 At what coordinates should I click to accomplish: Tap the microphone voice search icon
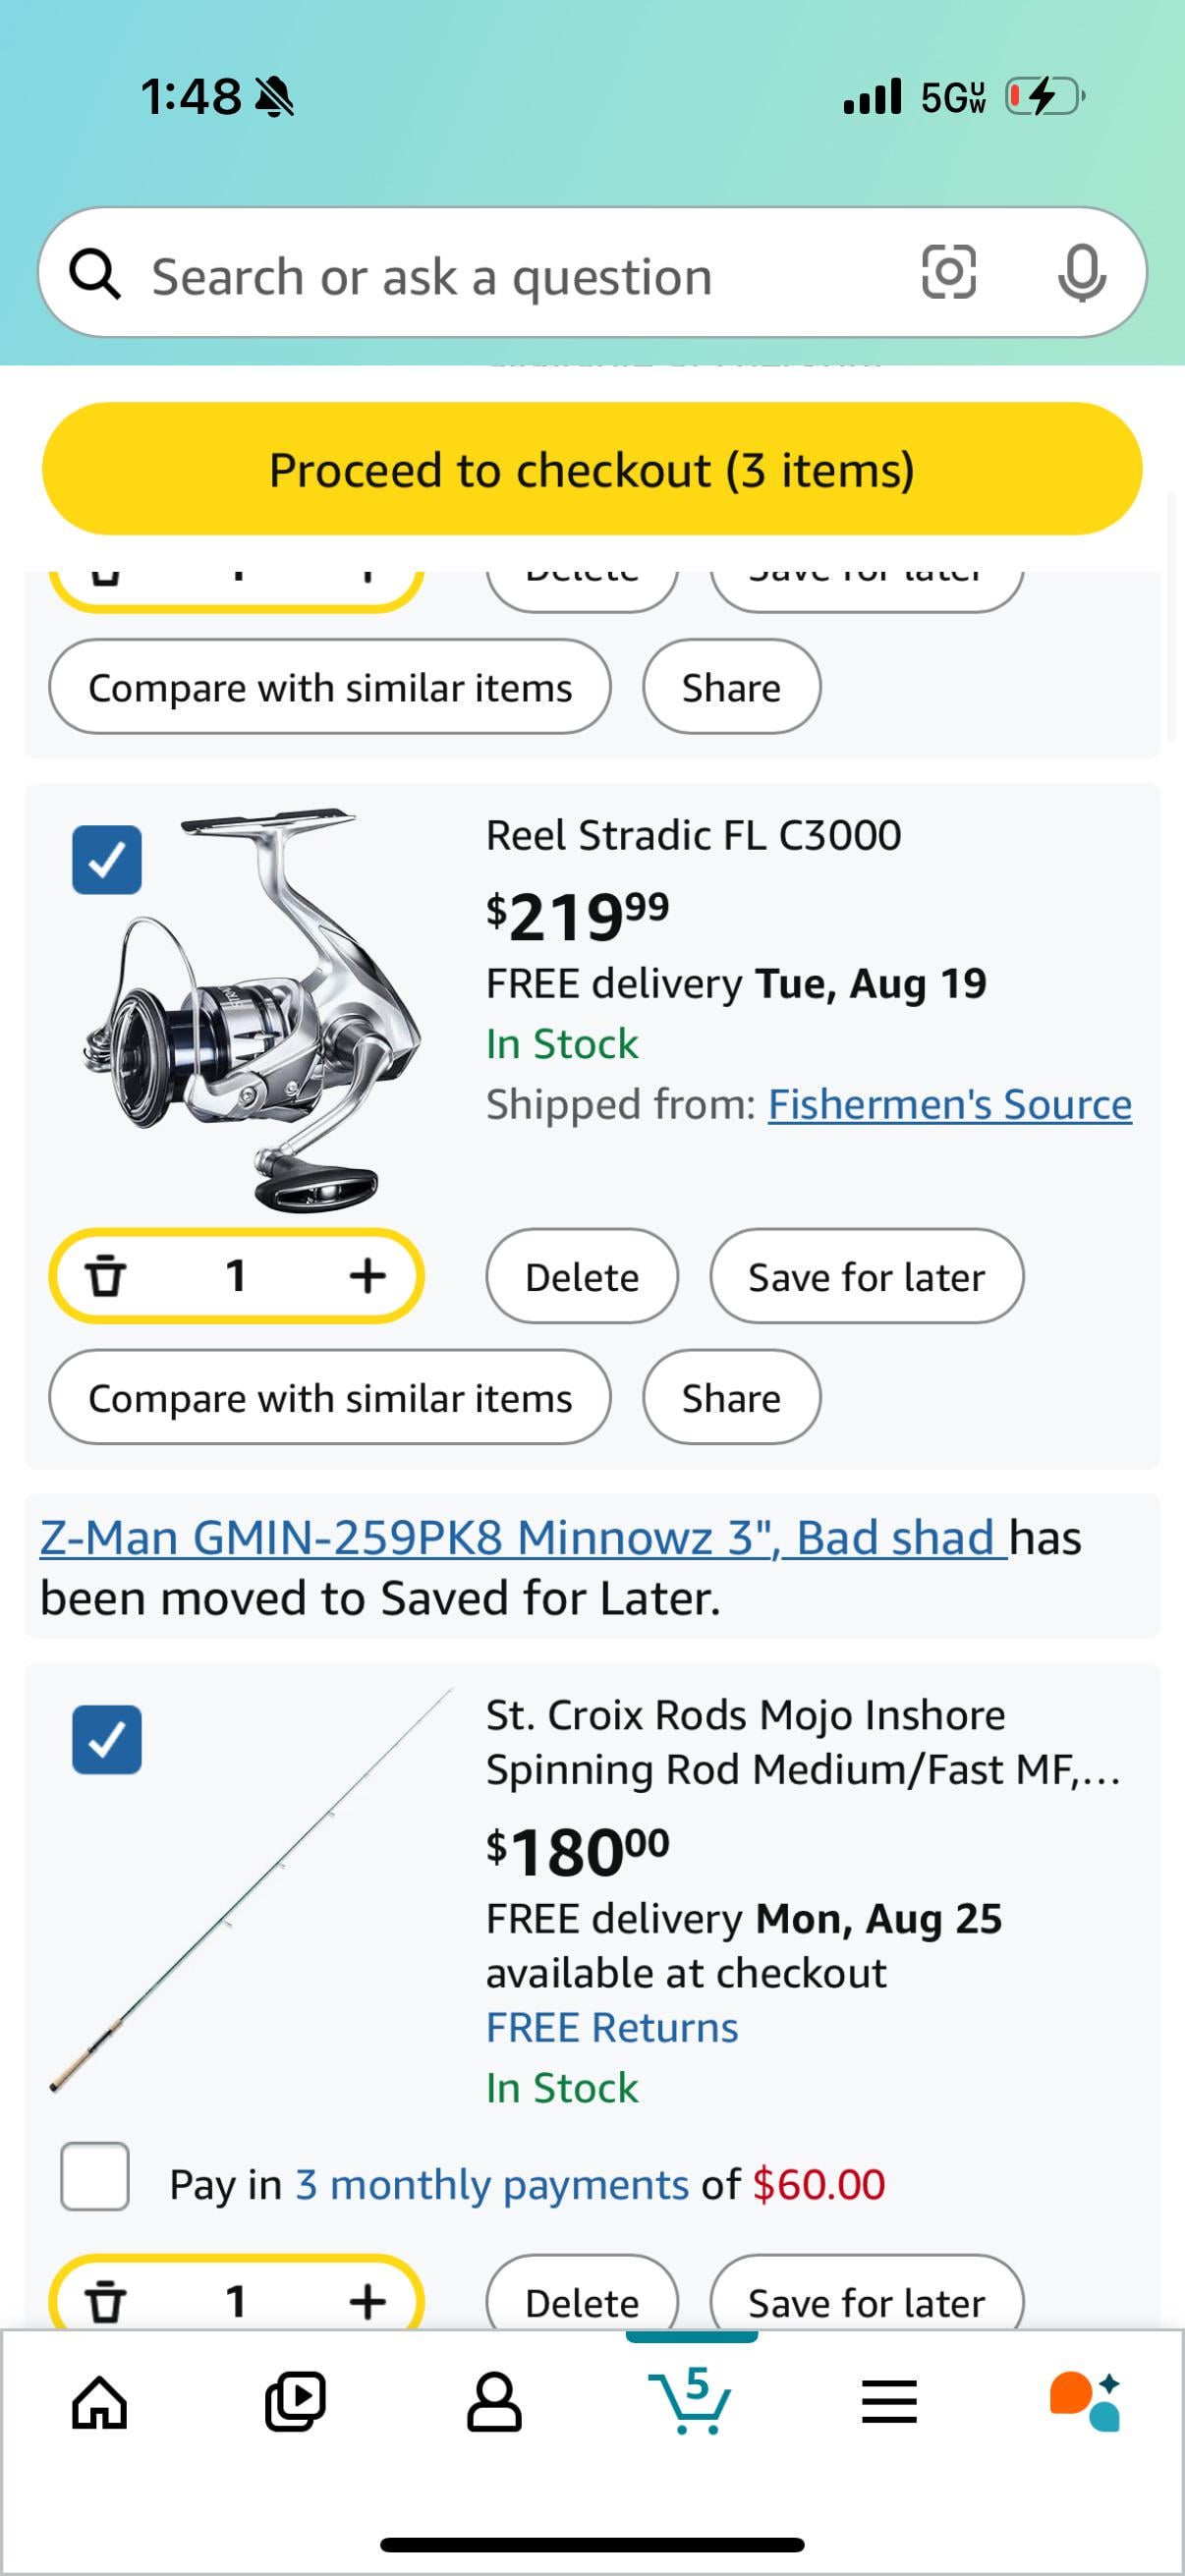(1081, 272)
